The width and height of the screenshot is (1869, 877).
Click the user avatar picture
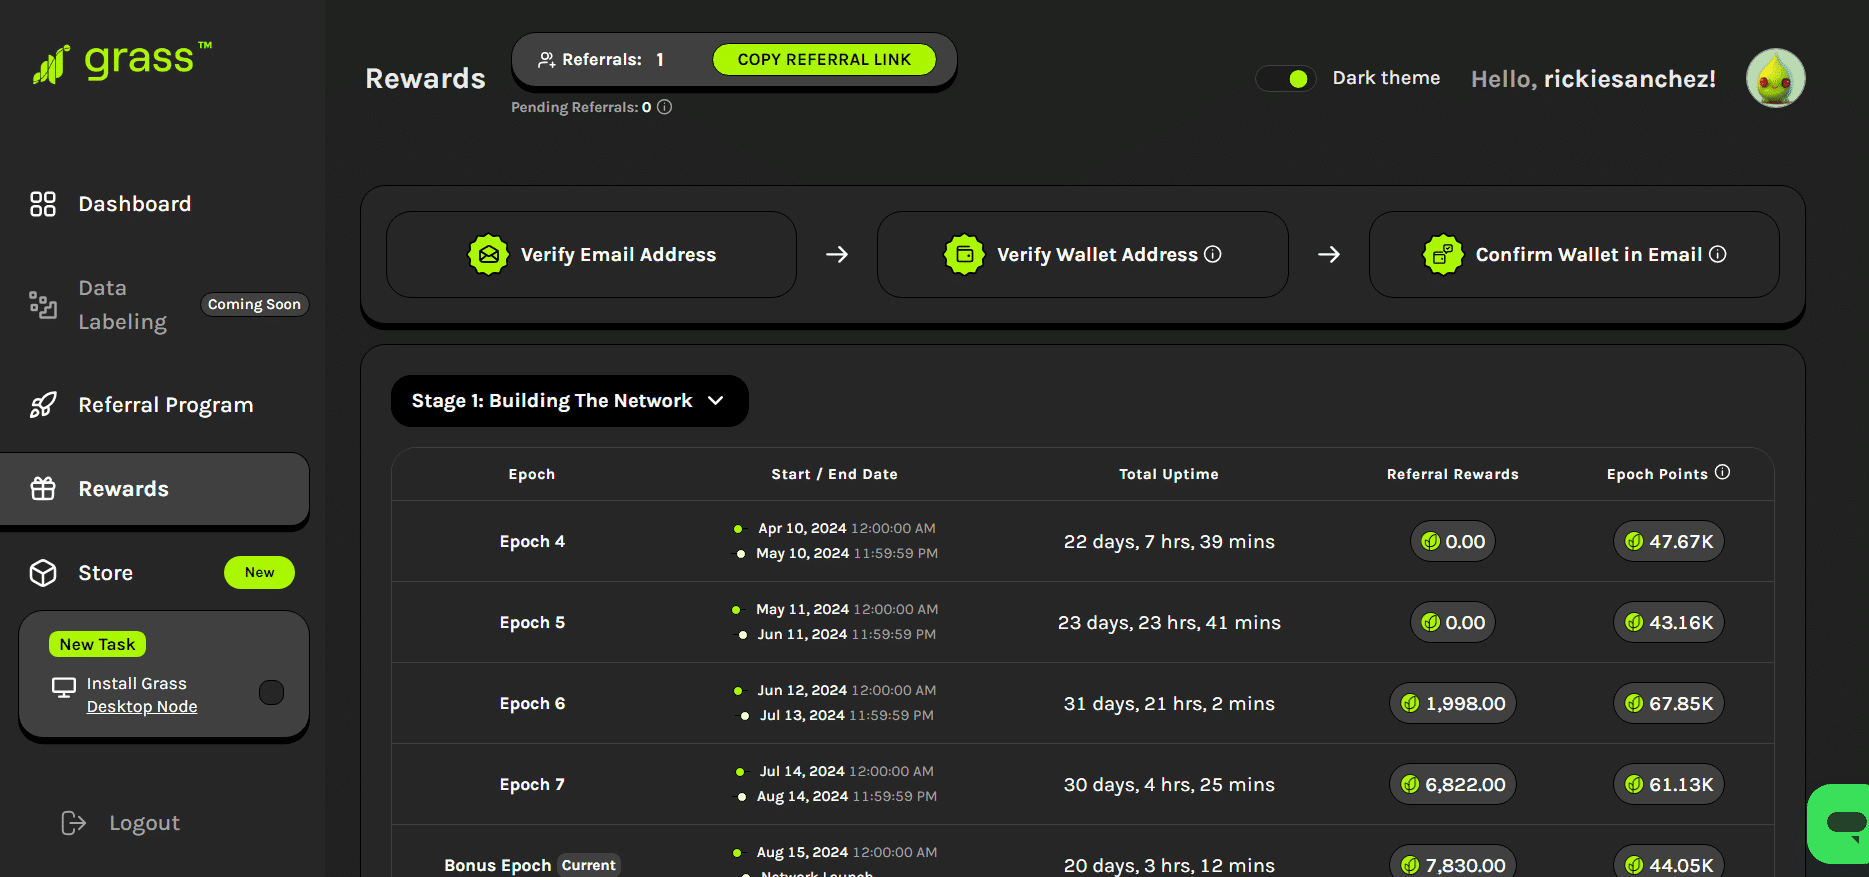point(1775,78)
